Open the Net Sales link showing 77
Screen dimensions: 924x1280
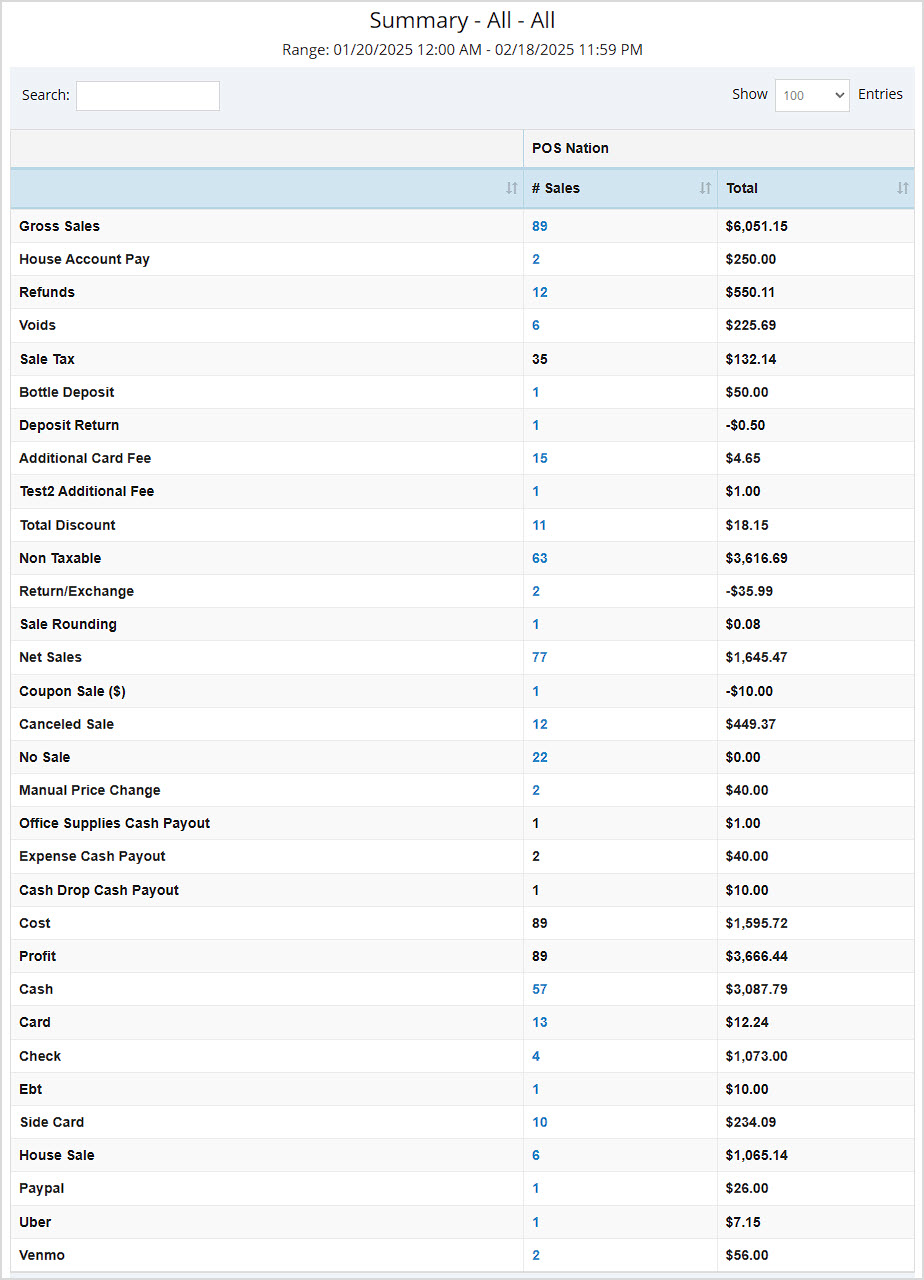tap(539, 657)
